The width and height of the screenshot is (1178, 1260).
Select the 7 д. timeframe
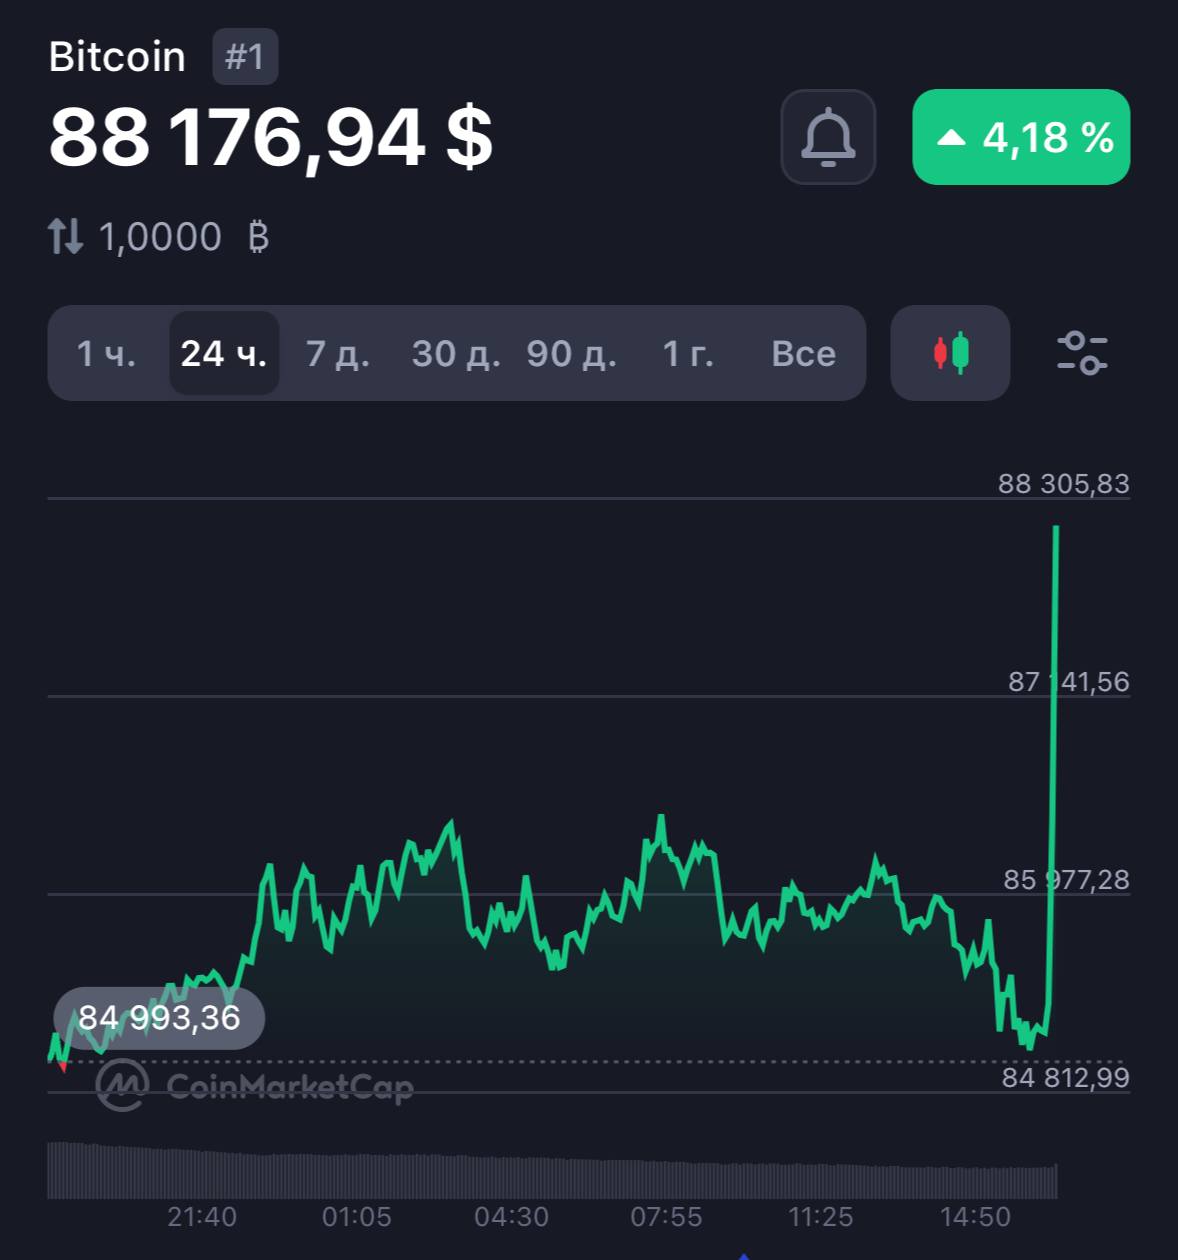pyautogui.click(x=338, y=353)
